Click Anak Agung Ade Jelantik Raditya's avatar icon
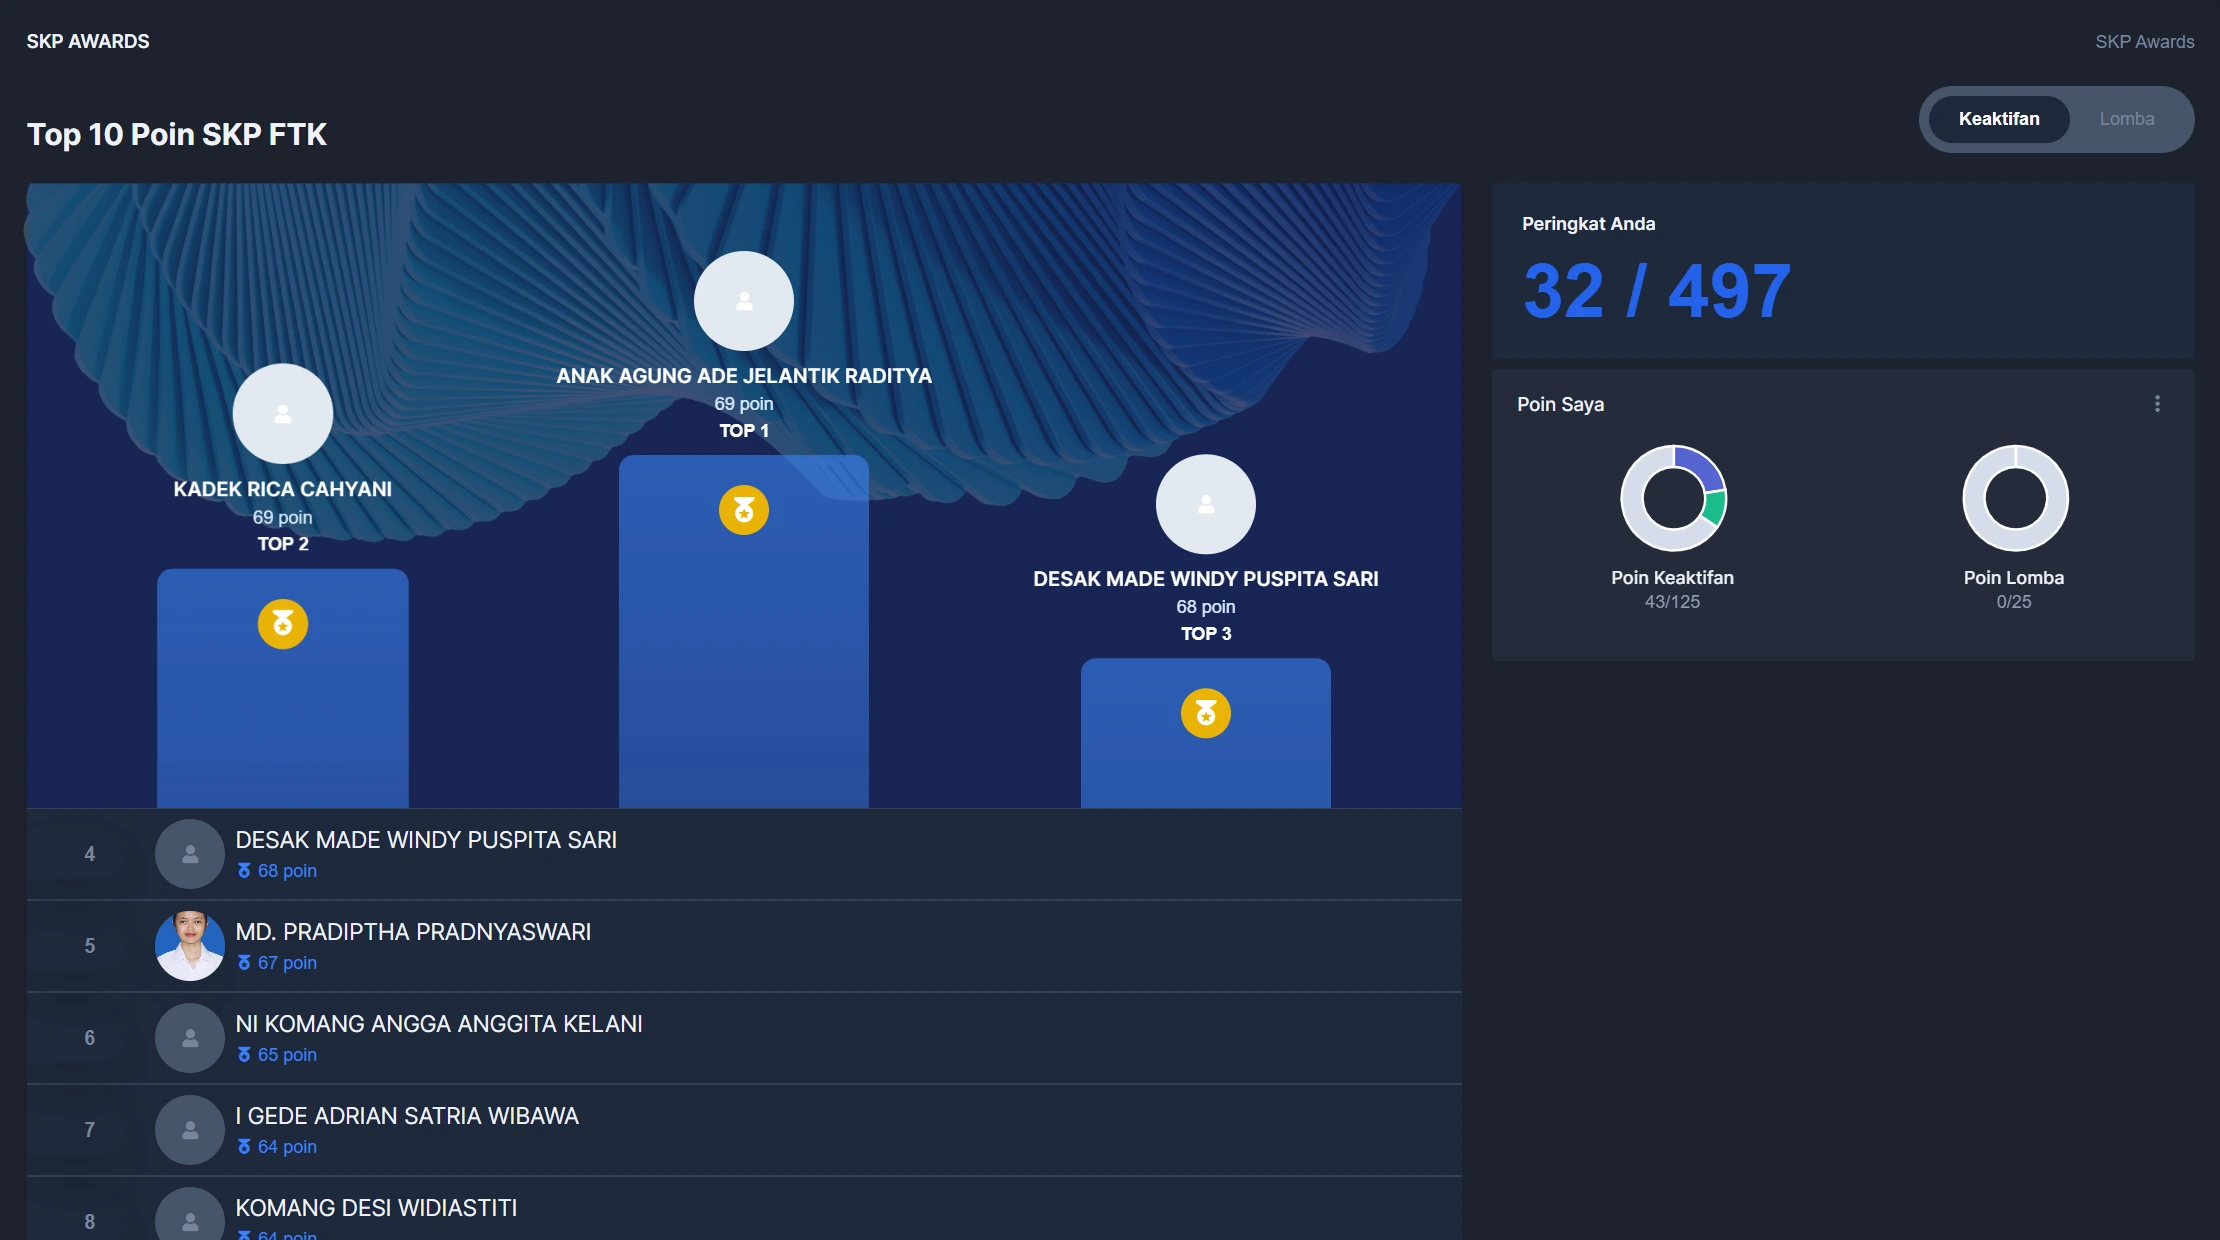The width and height of the screenshot is (2220, 1240). (x=744, y=301)
